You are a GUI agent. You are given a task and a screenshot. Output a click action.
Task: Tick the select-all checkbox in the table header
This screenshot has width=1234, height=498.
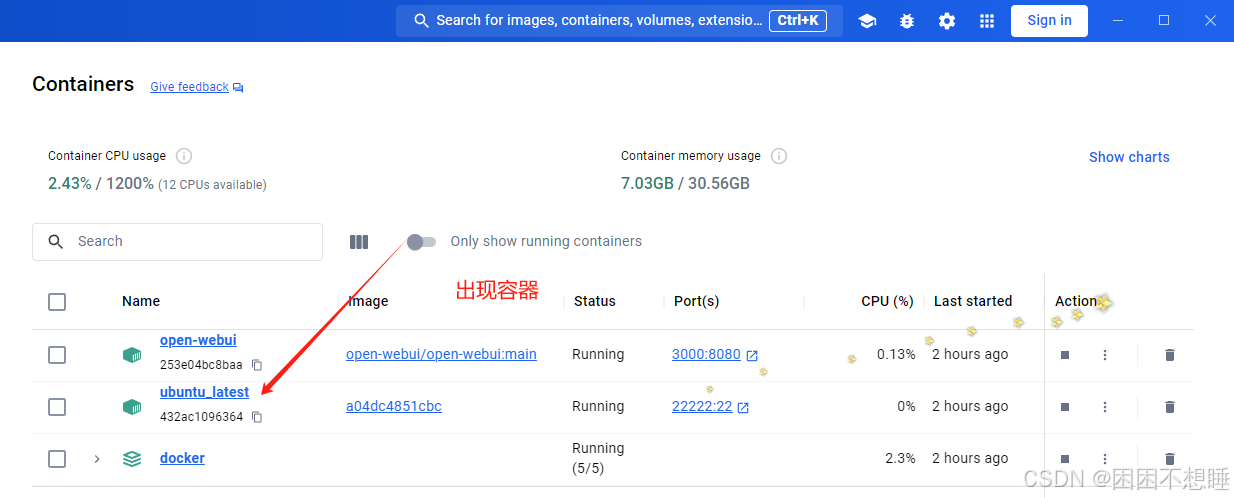(57, 301)
